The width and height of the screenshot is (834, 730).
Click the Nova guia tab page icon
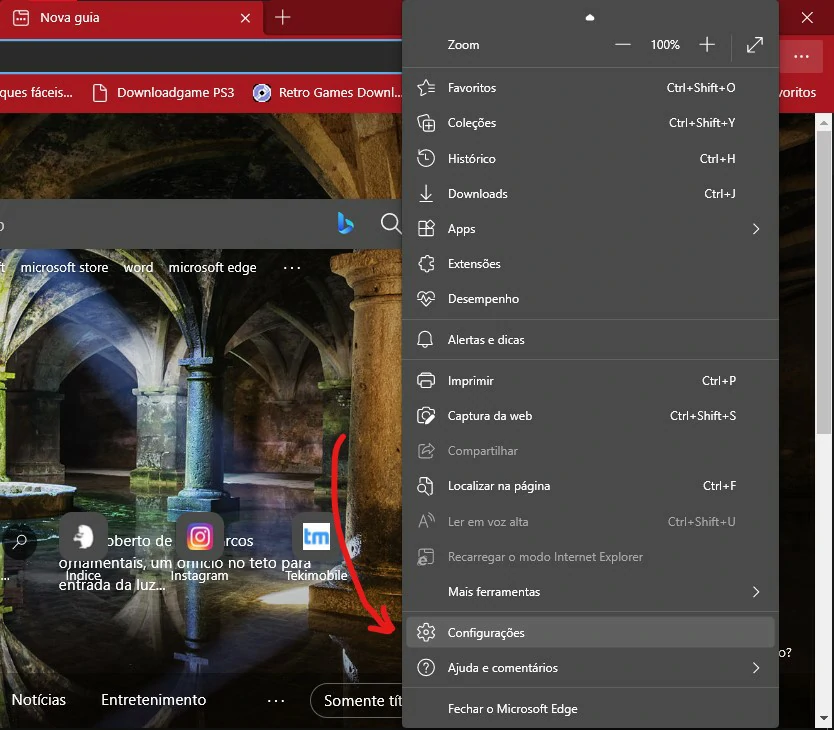pos(21,18)
